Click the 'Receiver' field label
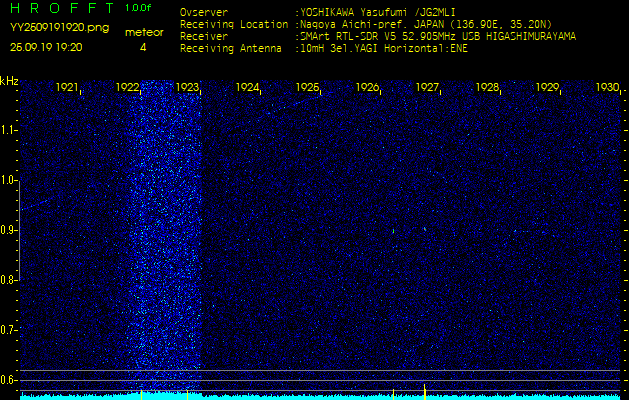Image resolution: width=629 pixels, height=400 pixels. [x=204, y=37]
